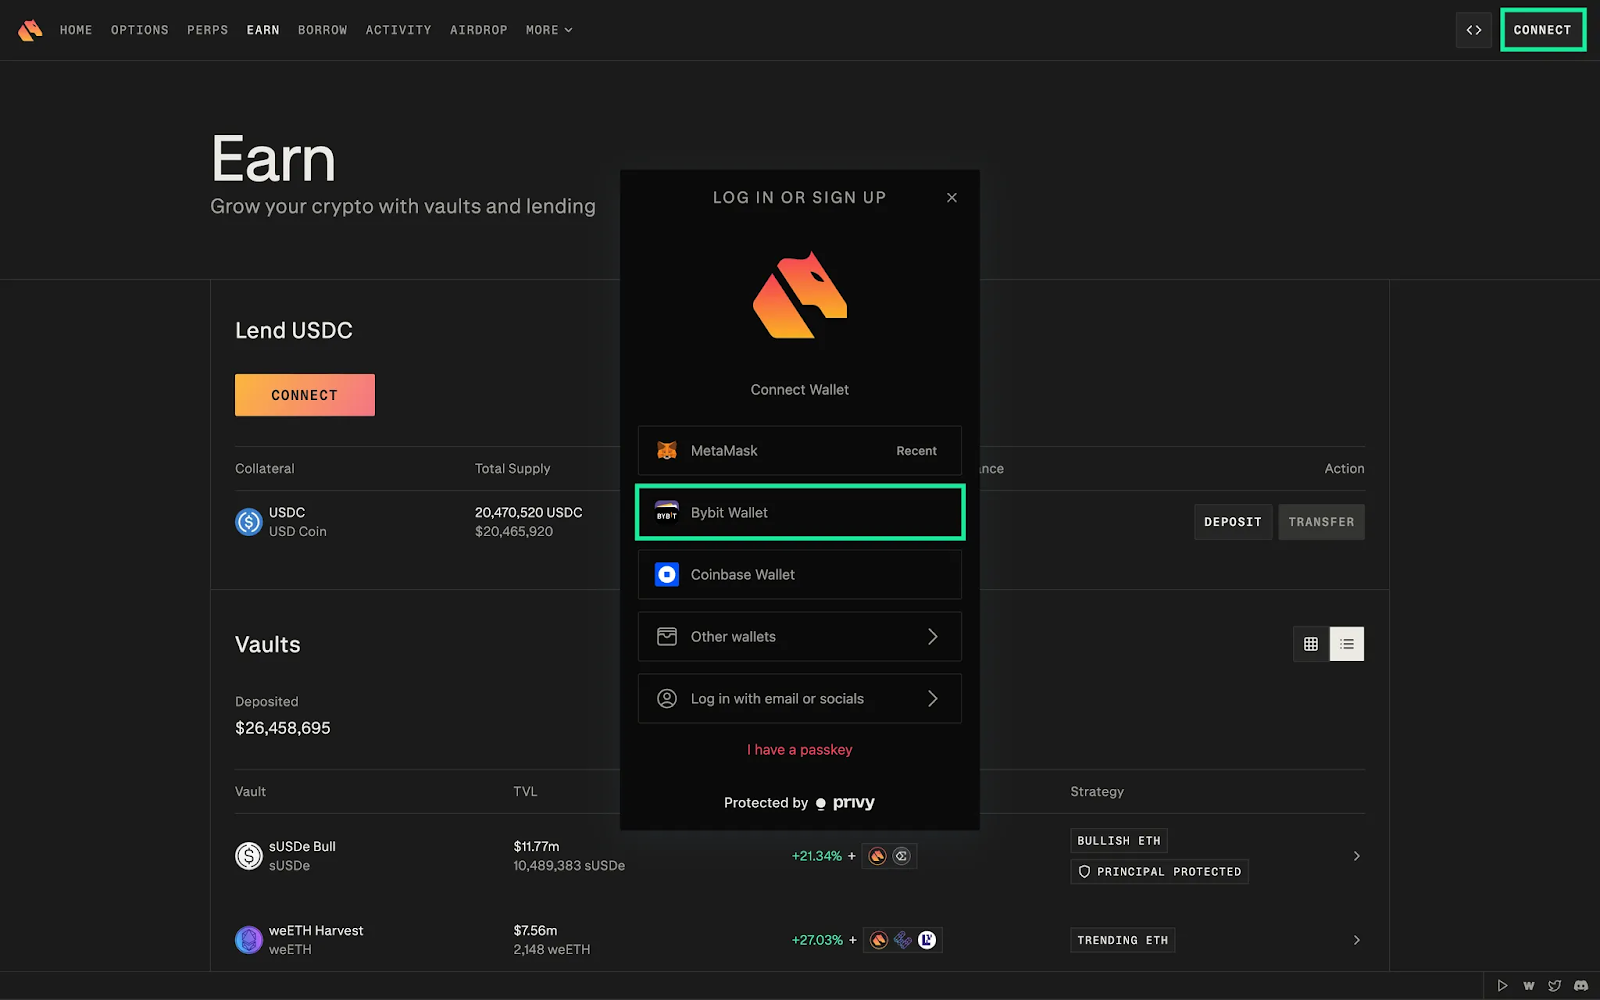This screenshot has height=1000, width=1600.
Task: Click the play triangle icon in footer
Action: tap(1502, 986)
